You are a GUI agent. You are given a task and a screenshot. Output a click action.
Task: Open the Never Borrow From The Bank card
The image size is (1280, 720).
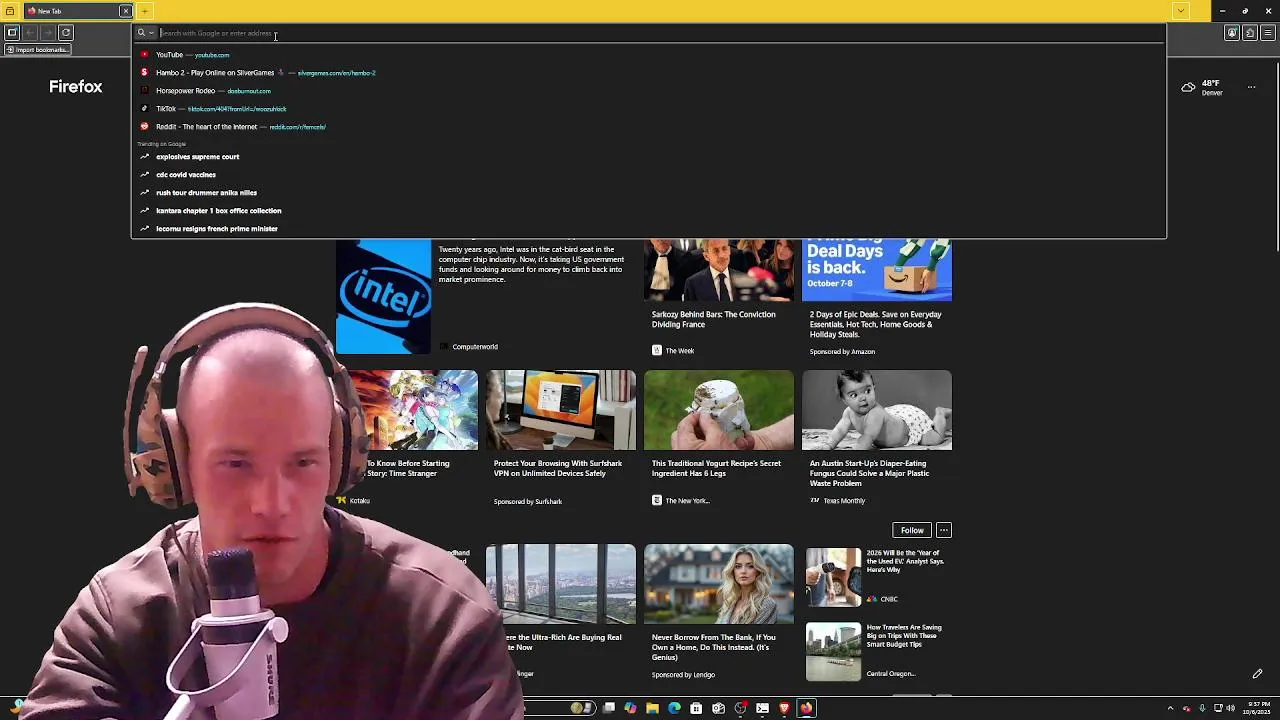pos(719,612)
